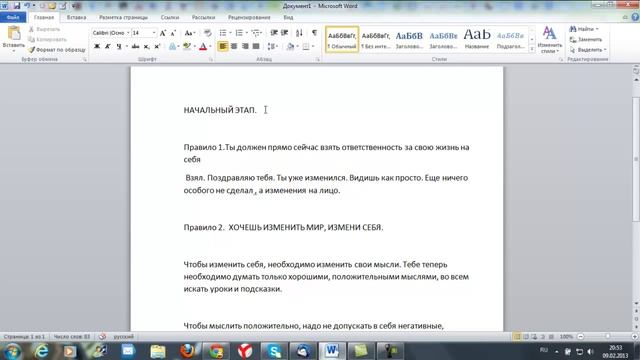
Task: Click the Sort A-Z icon
Action: (x=299, y=33)
